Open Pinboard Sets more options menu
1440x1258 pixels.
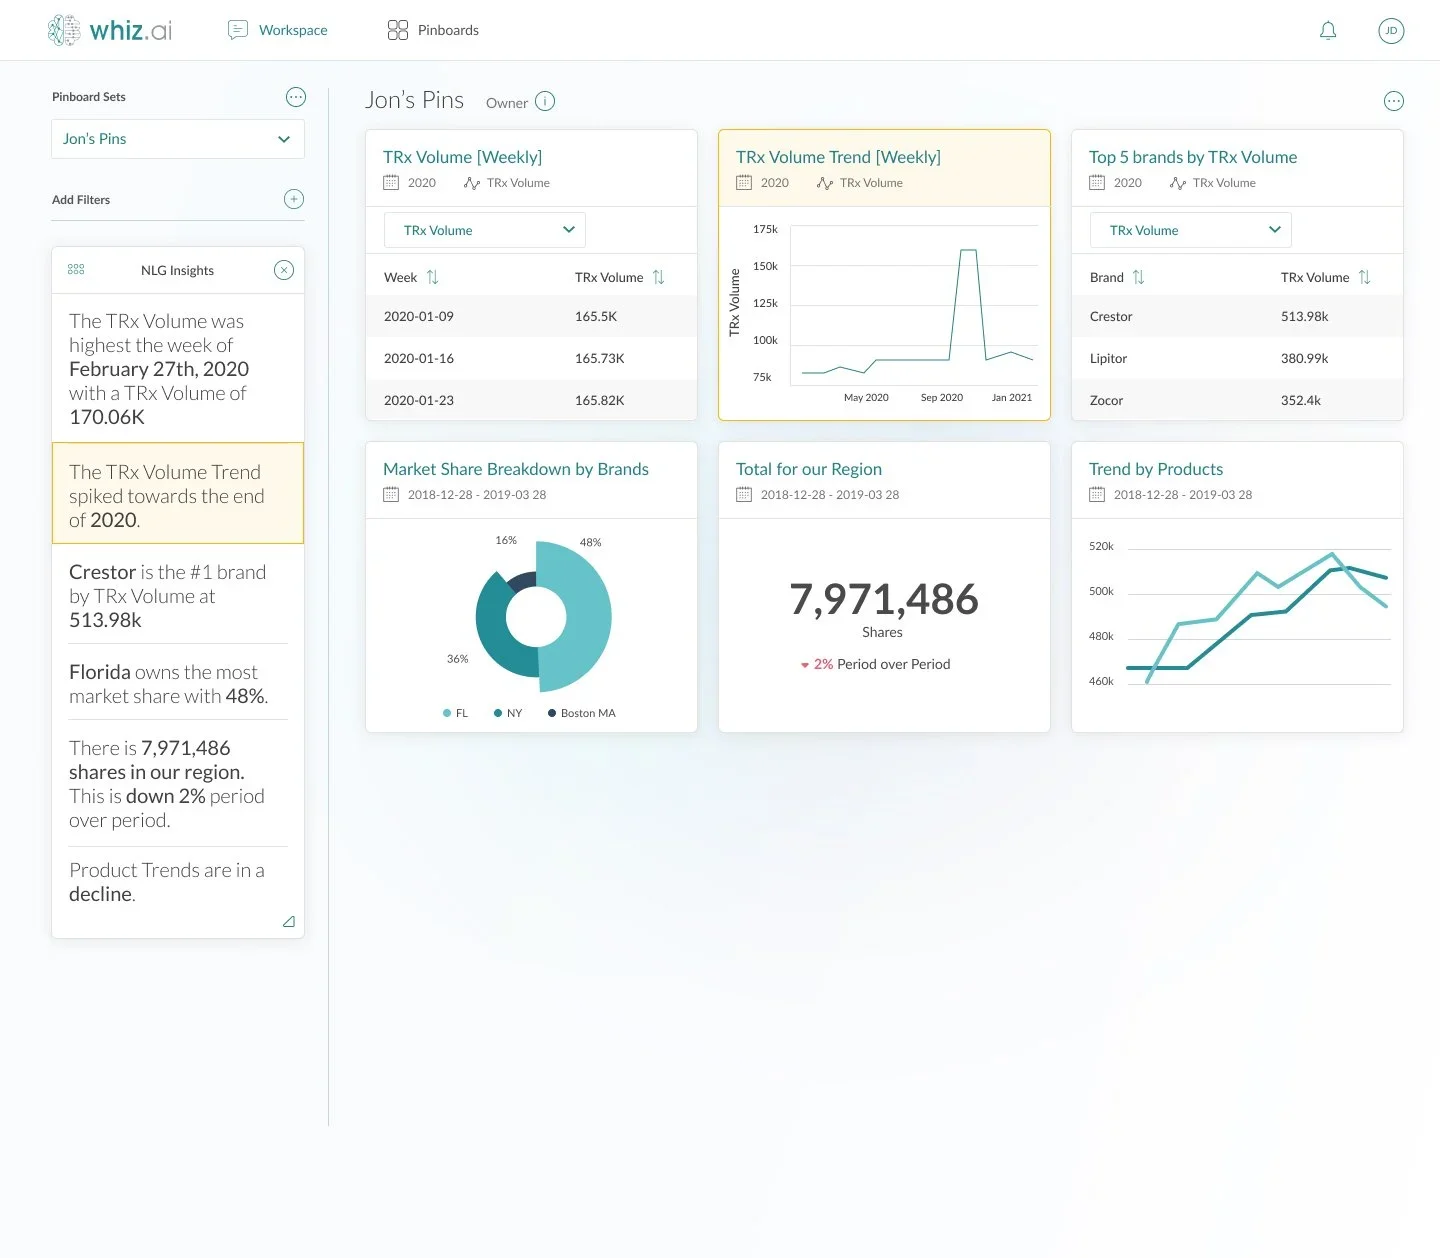pyautogui.click(x=296, y=97)
